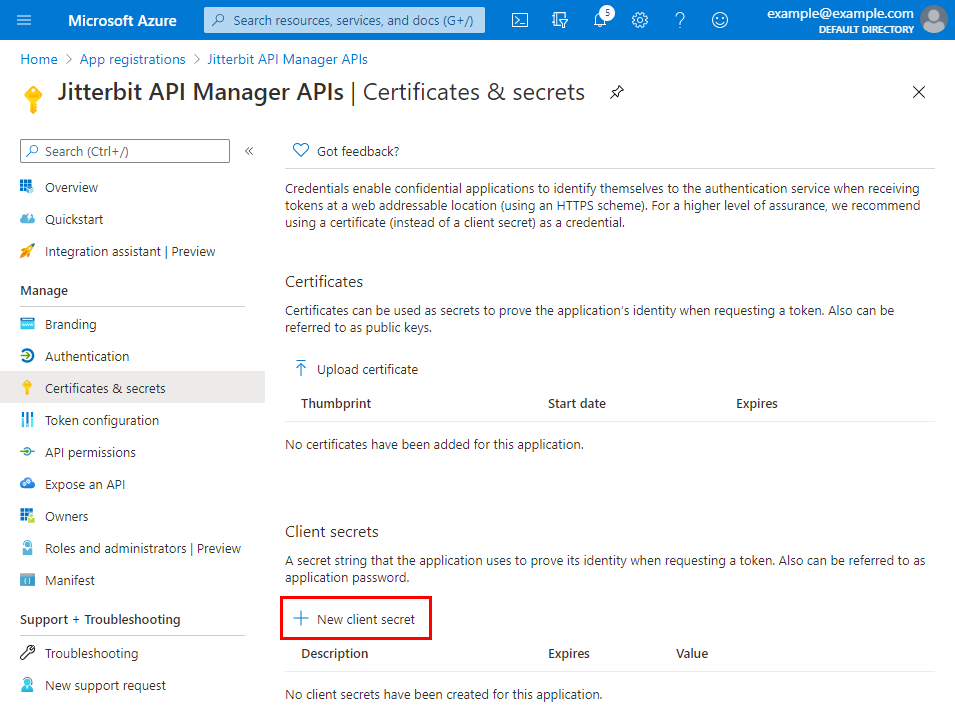
Task: Collapse the left sidebar menu
Action: pyautogui.click(x=249, y=151)
